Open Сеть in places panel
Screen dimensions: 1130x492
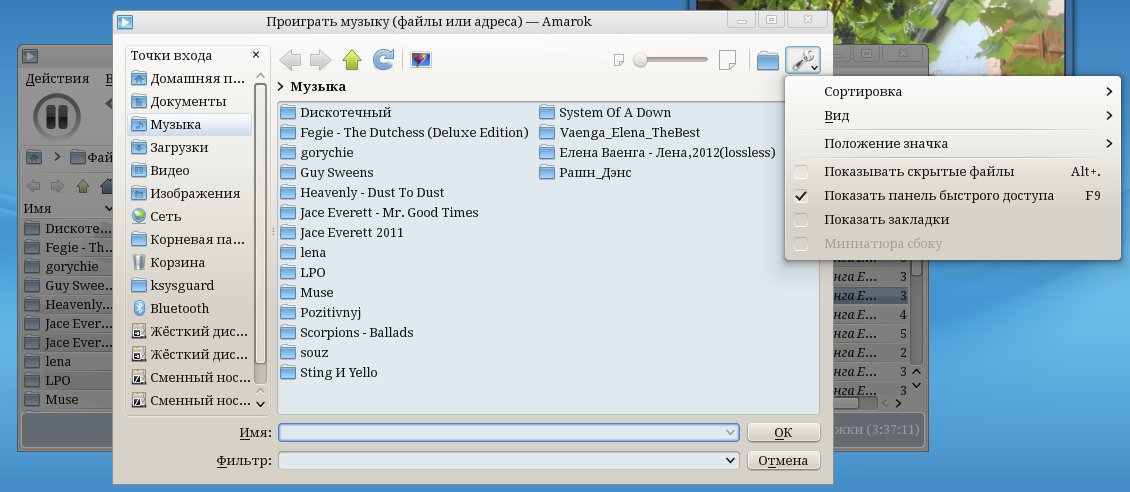tap(190, 216)
